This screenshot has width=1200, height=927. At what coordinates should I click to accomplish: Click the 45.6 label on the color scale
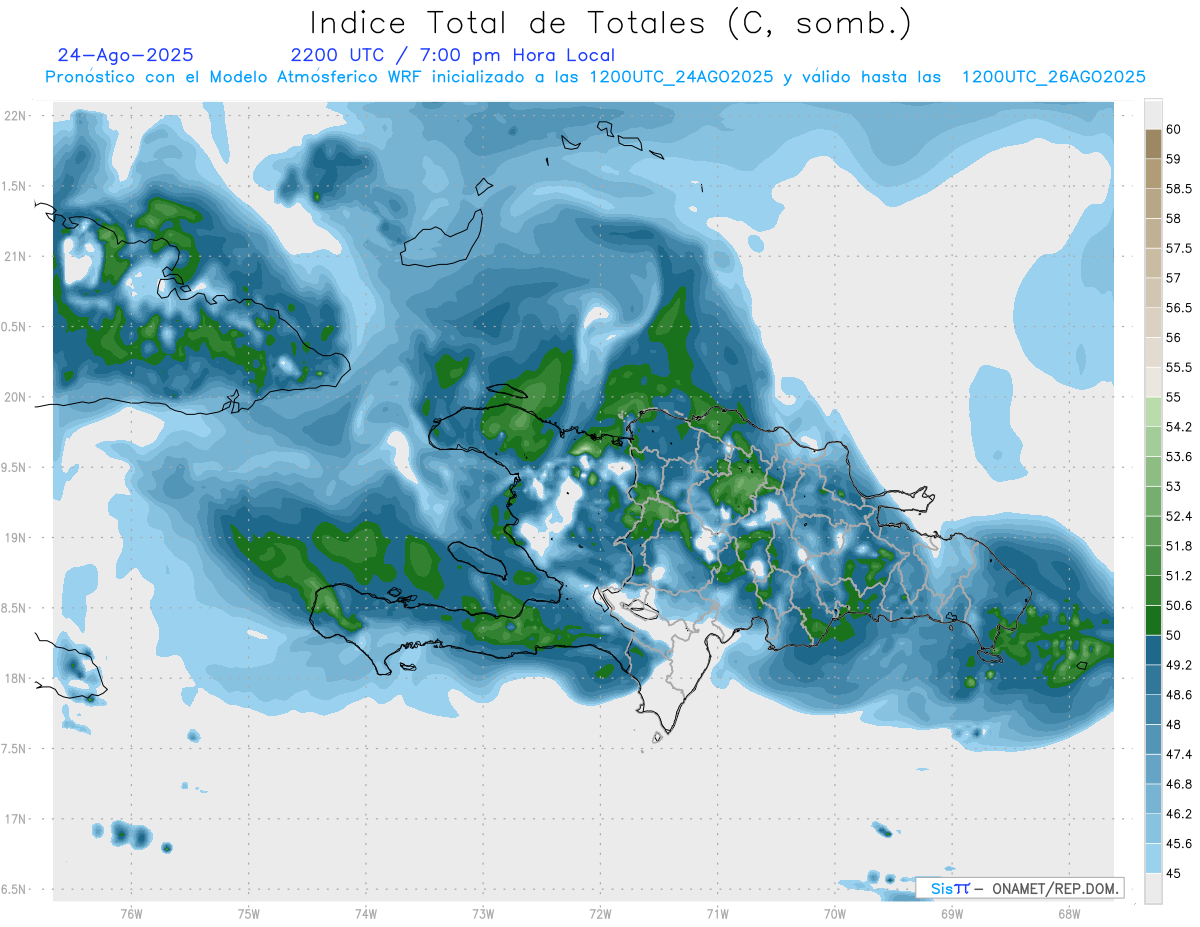(x=1178, y=845)
